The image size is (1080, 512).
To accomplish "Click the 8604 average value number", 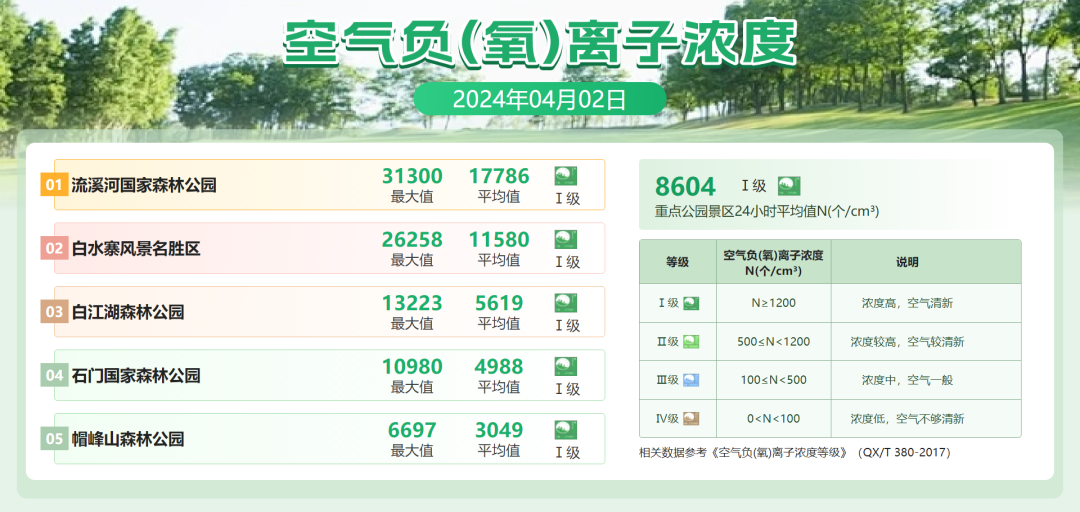I will tap(685, 186).
